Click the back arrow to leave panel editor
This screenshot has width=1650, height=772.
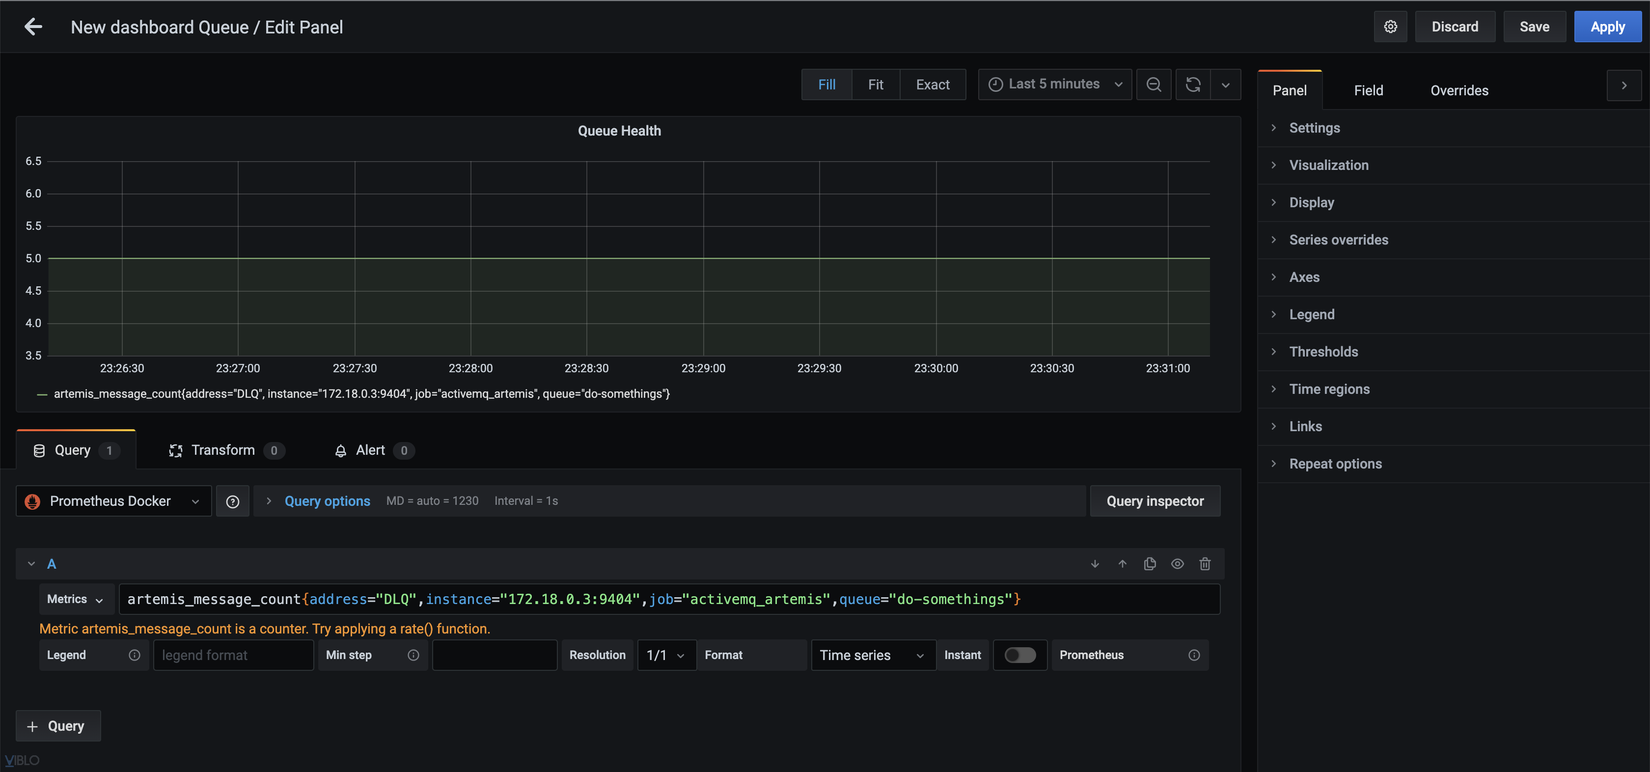[33, 27]
